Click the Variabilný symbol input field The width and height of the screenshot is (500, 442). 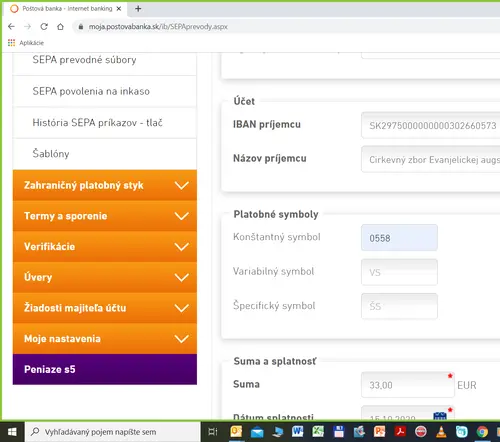tap(399, 272)
